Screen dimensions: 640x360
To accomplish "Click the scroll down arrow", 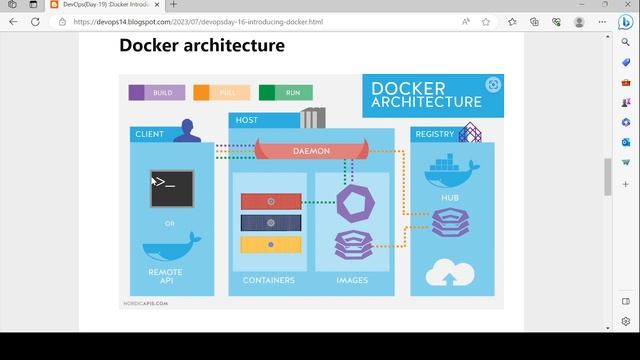I will tap(607, 328).
